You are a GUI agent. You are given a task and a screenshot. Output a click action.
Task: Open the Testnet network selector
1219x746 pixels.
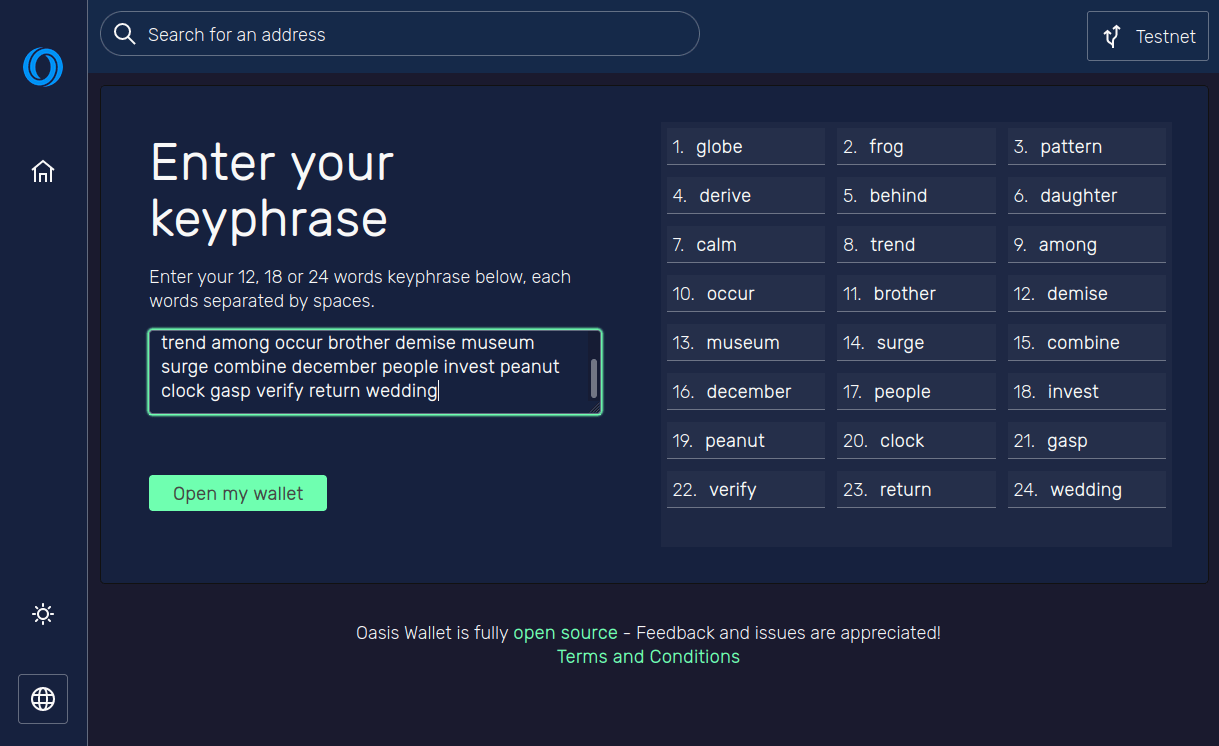point(1148,36)
